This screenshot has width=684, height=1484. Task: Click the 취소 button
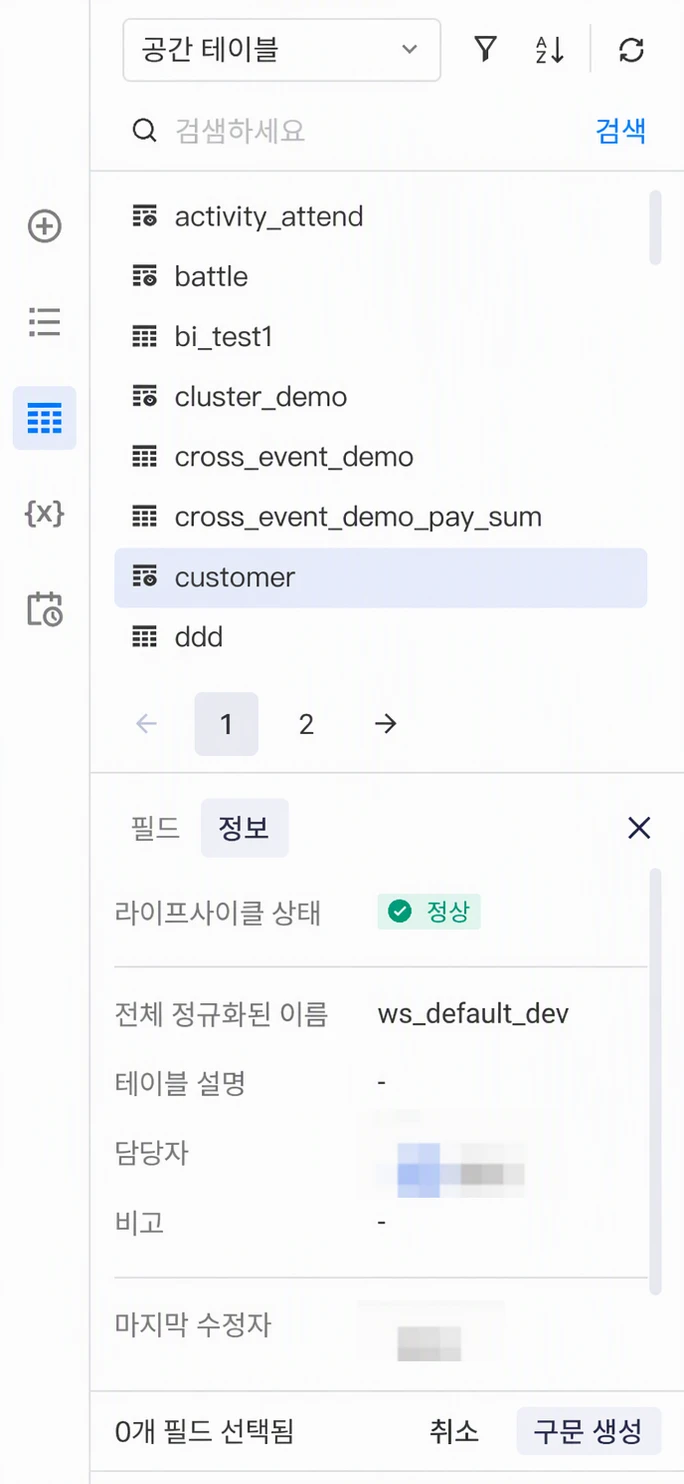[455, 1431]
